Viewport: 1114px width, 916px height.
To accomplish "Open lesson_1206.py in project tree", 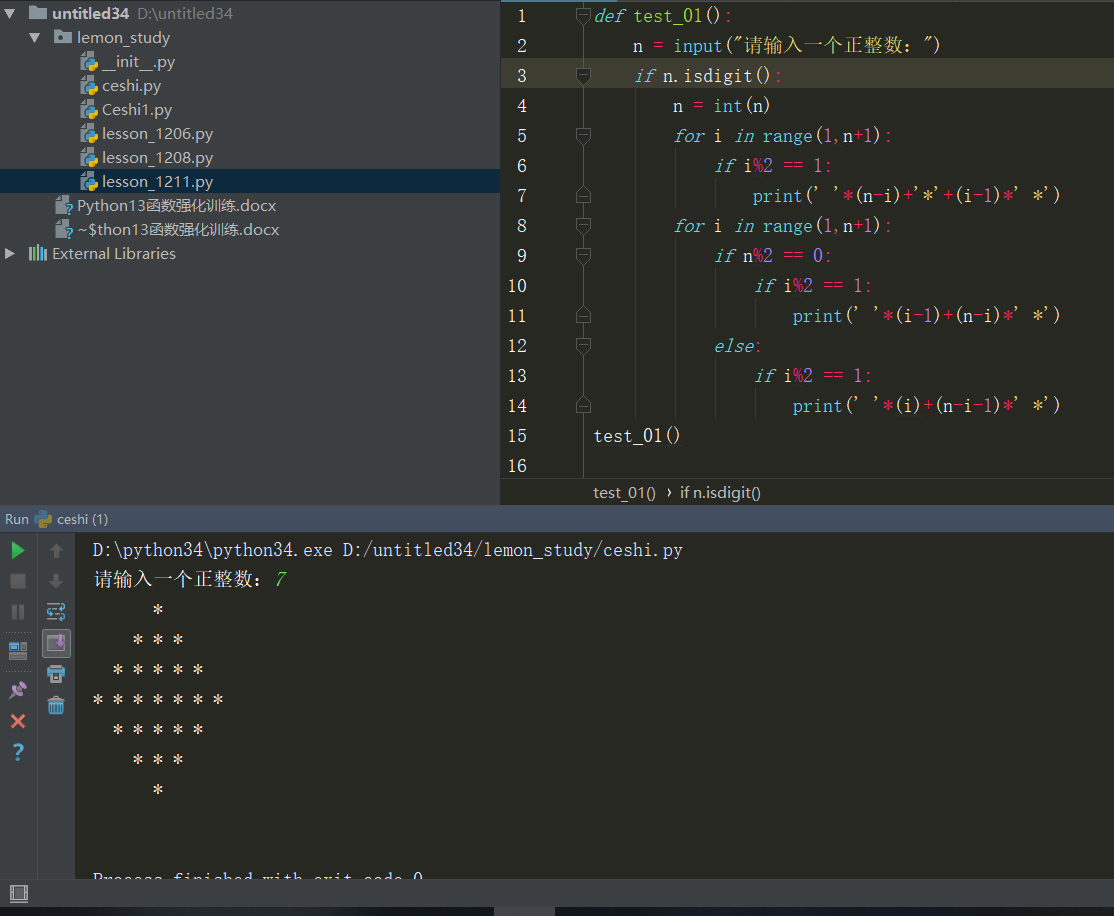I will (x=157, y=134).
